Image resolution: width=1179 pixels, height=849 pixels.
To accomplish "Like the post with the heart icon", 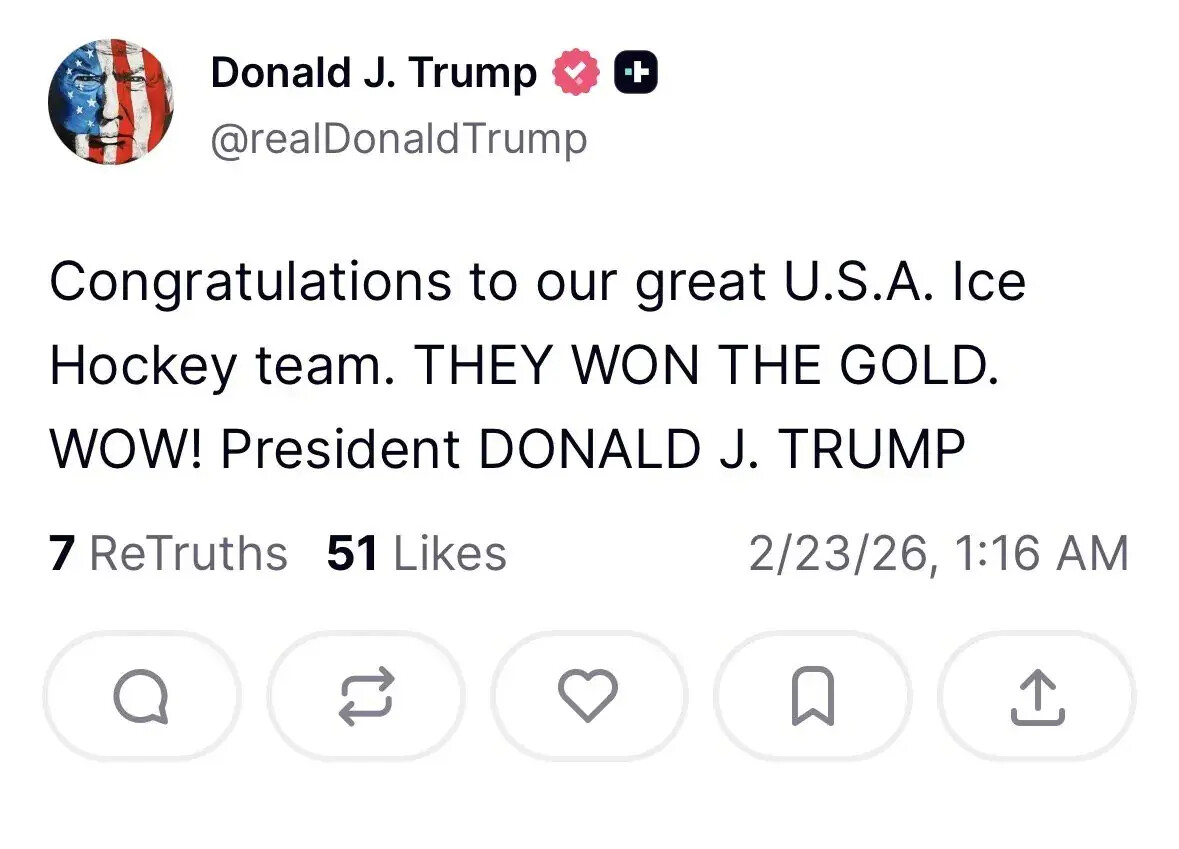I will click(588, 696).
